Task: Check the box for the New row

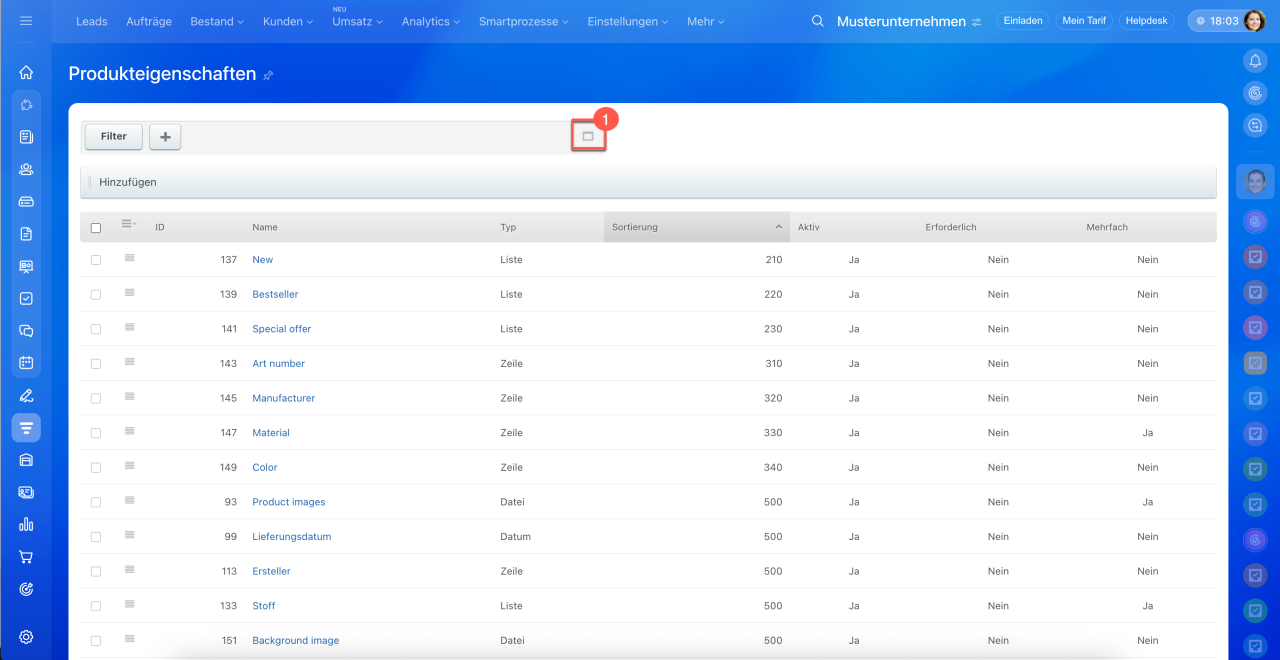Action: 96,260
